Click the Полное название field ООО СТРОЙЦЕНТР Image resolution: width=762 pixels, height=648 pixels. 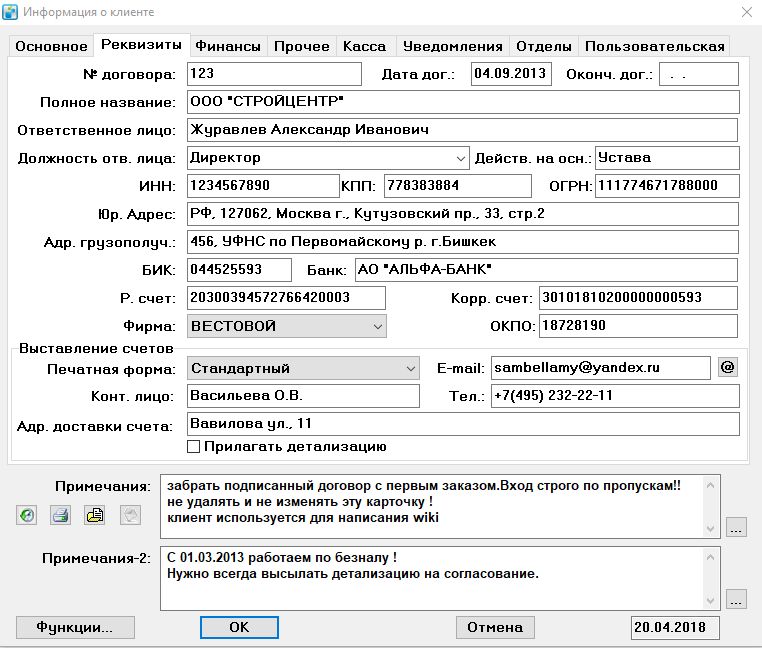coord(463,102)
